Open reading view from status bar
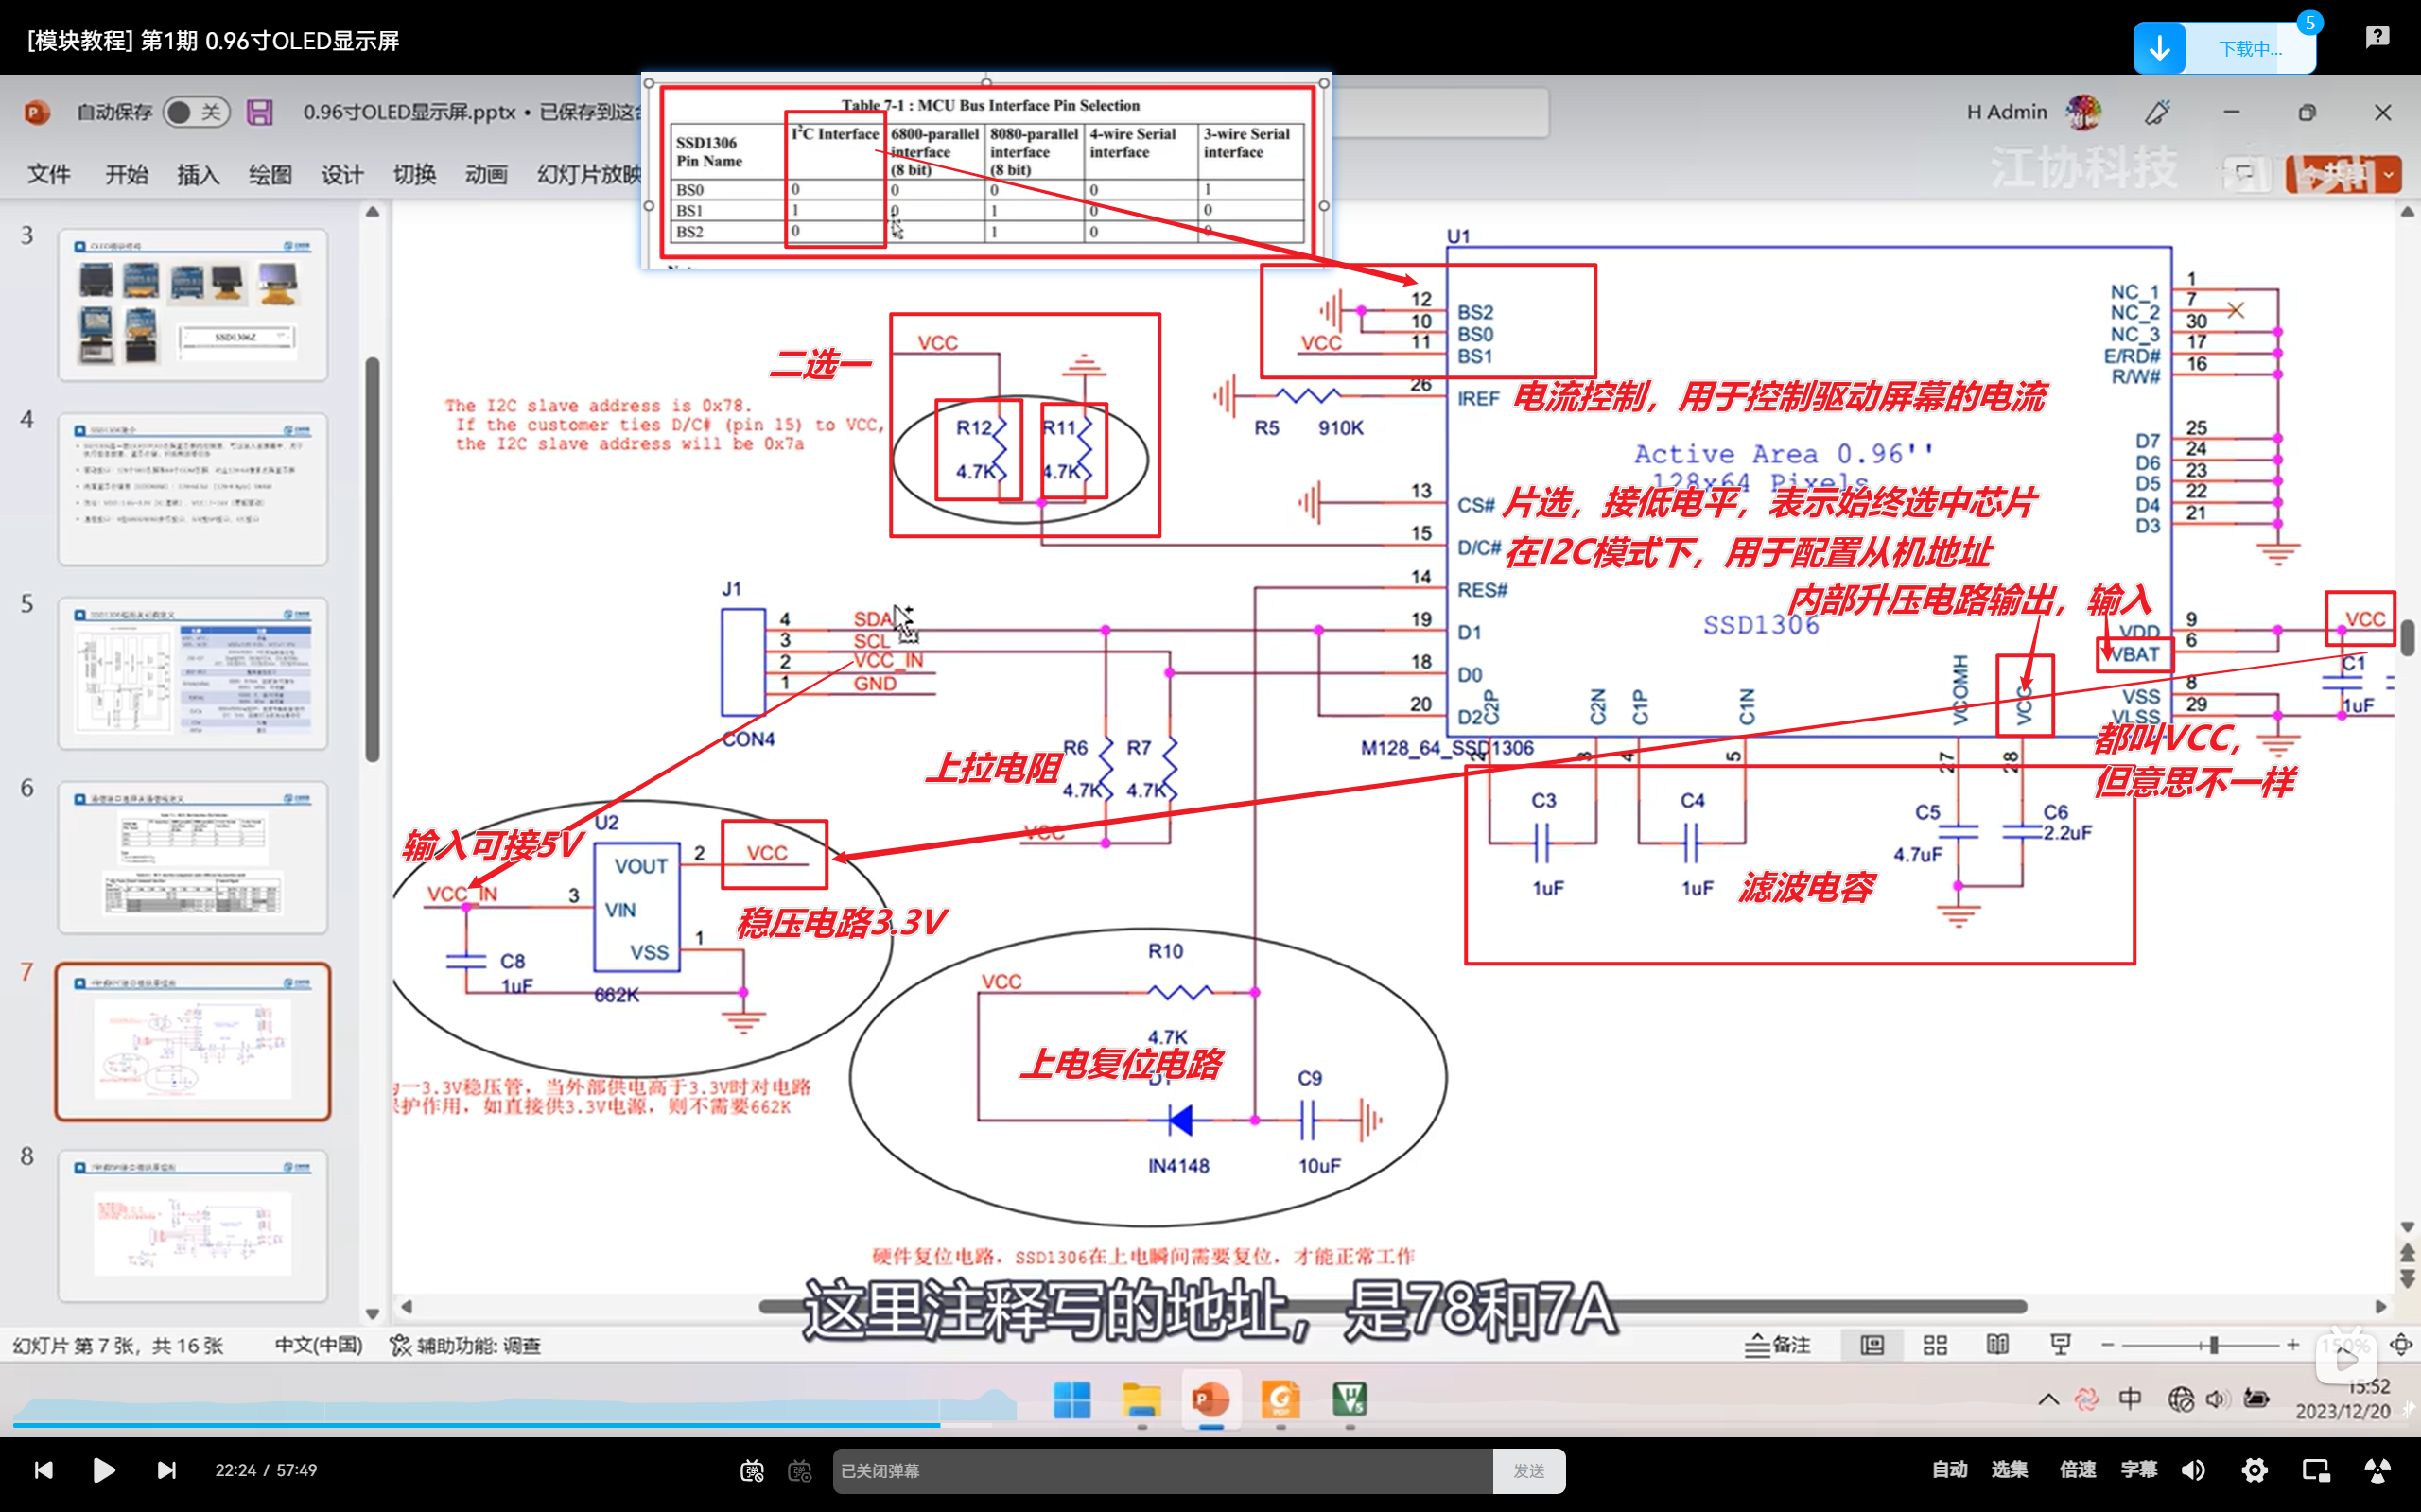This screenshot has width=2421, height=1512. (x=1997, y=1345)
